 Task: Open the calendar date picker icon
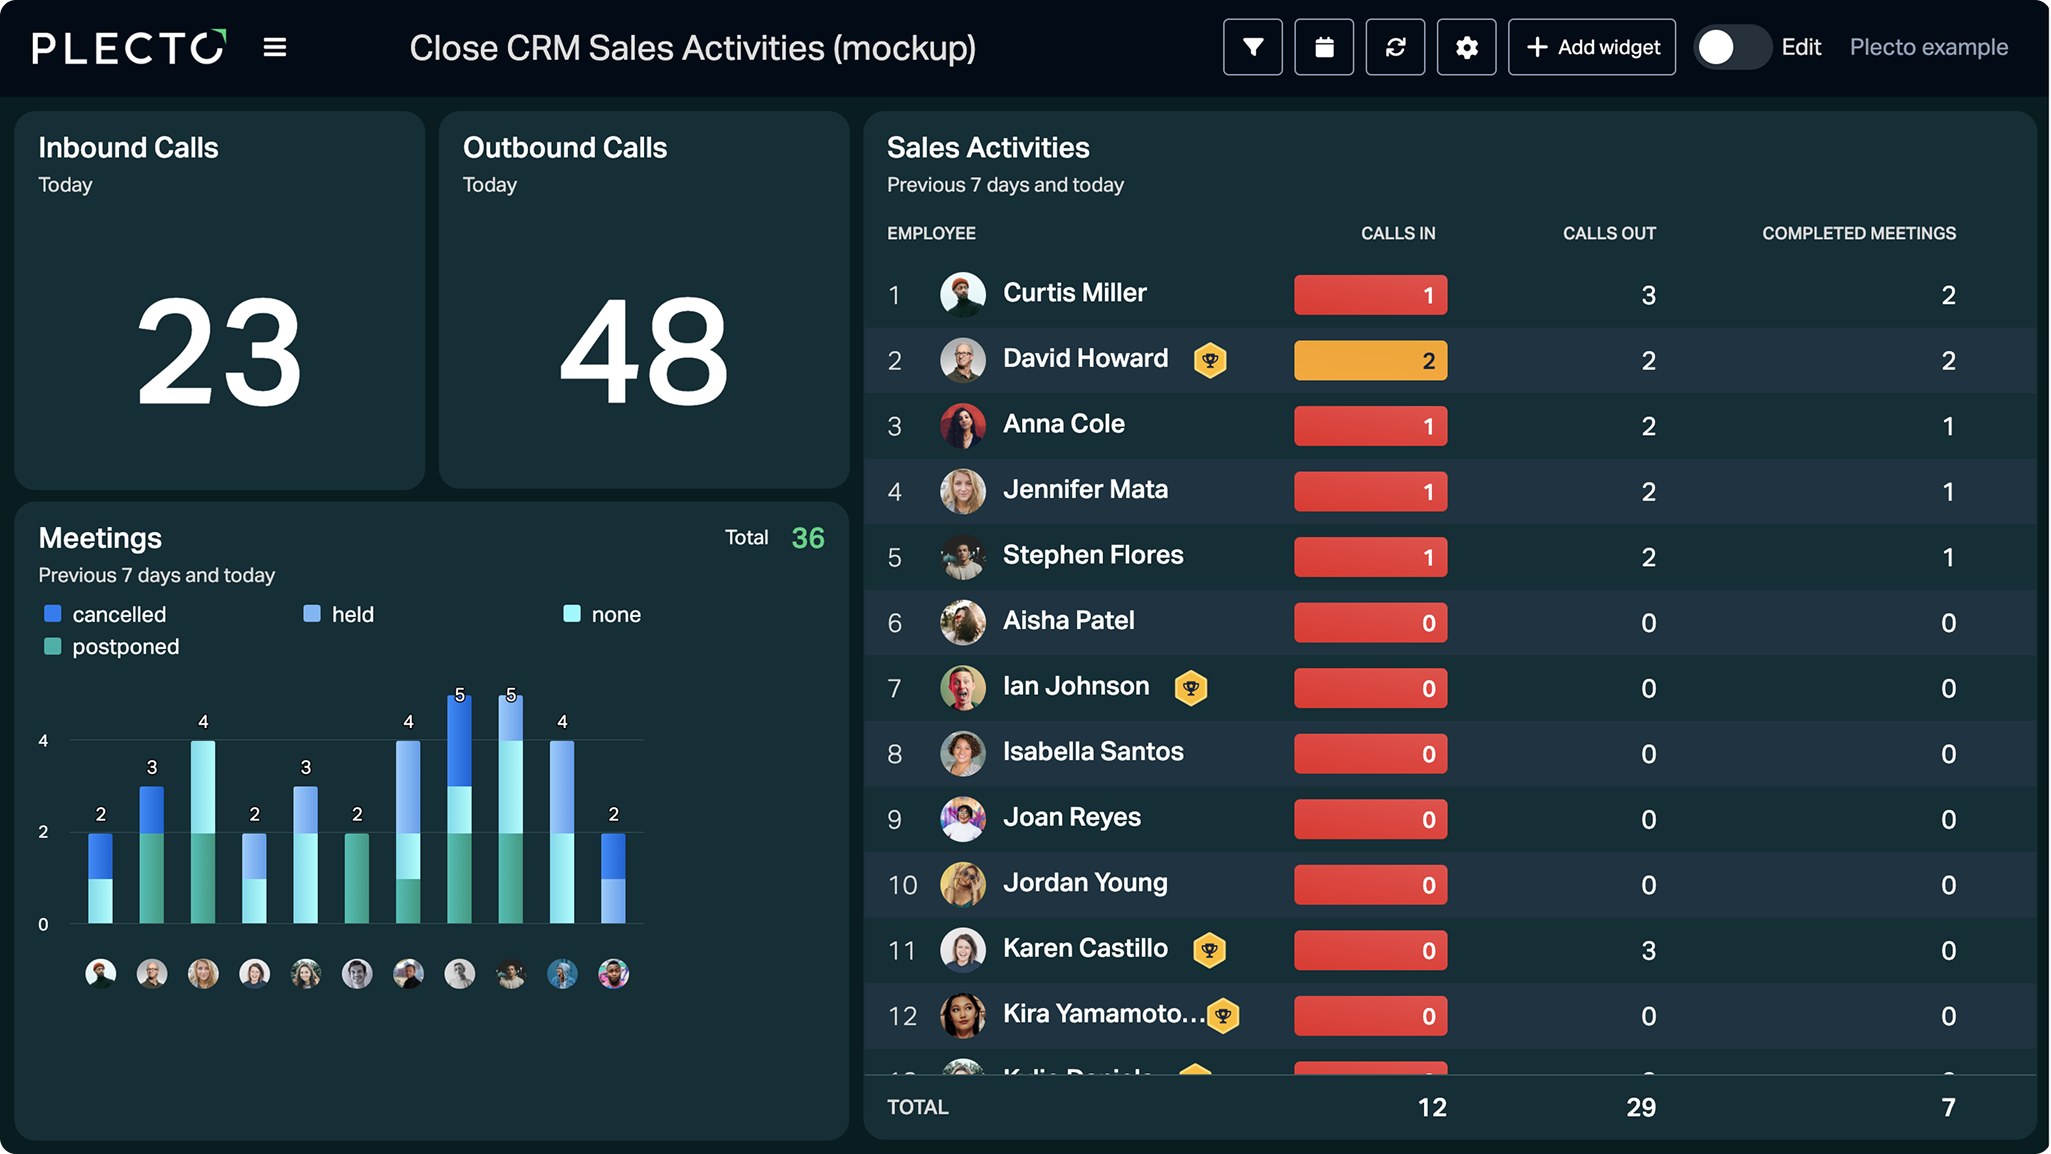point(1324,47)
